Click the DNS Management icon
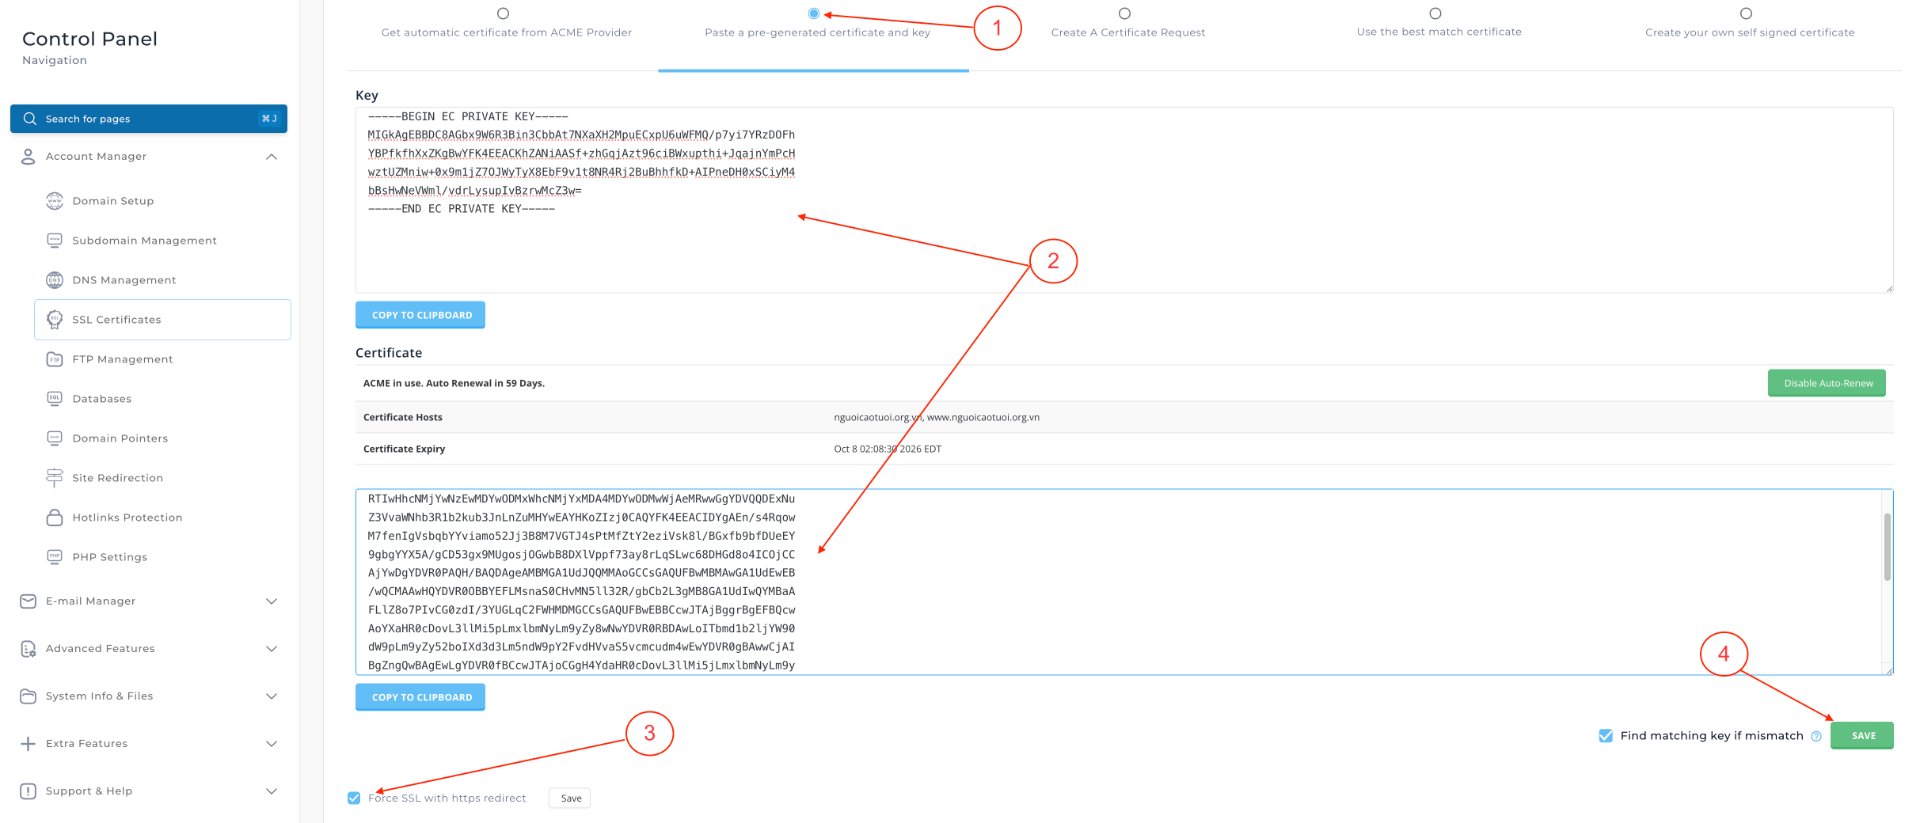 coord(55,280)
